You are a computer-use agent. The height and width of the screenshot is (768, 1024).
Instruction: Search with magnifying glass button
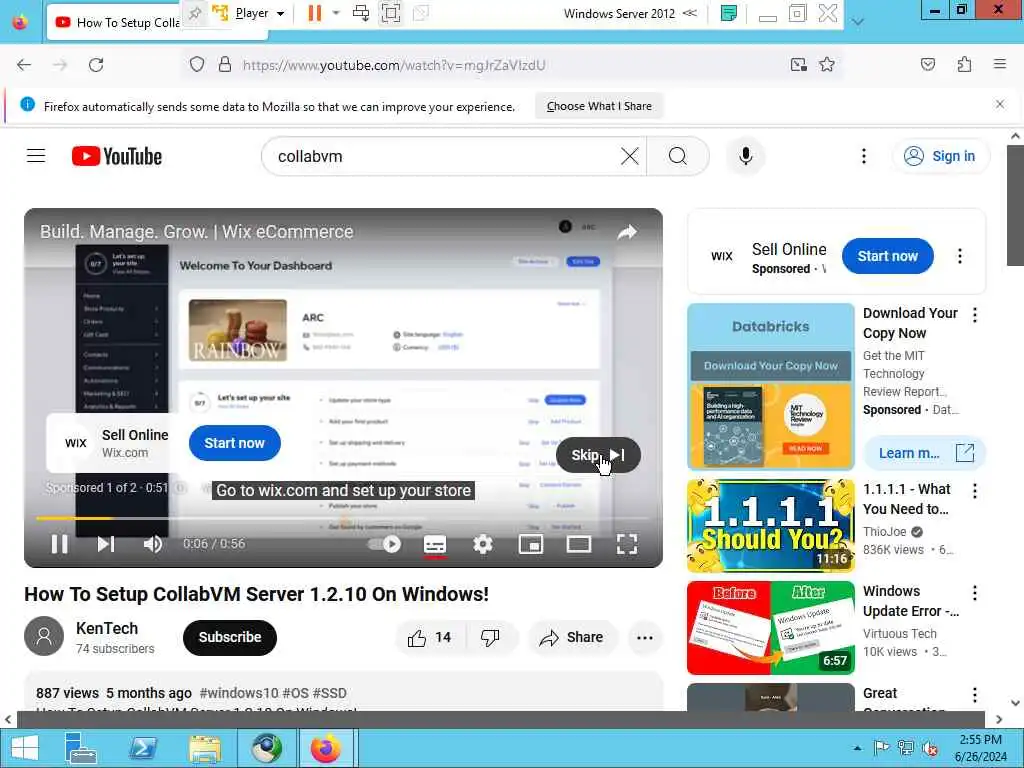(678, 156)
